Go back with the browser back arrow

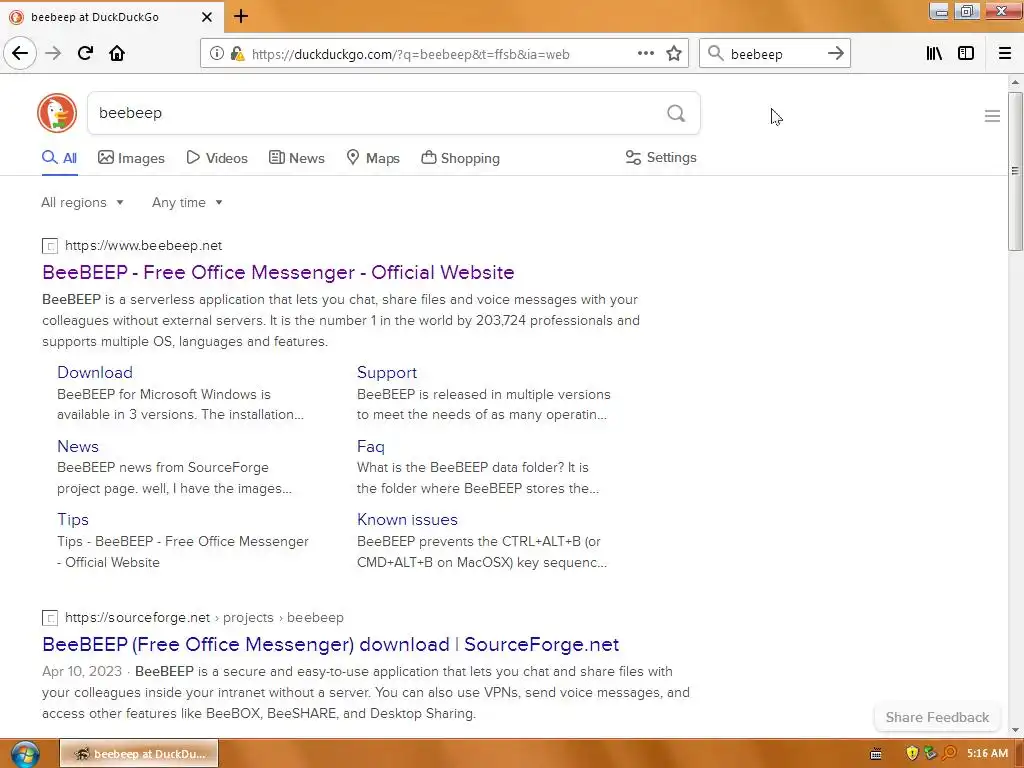(x=20, y=54)
